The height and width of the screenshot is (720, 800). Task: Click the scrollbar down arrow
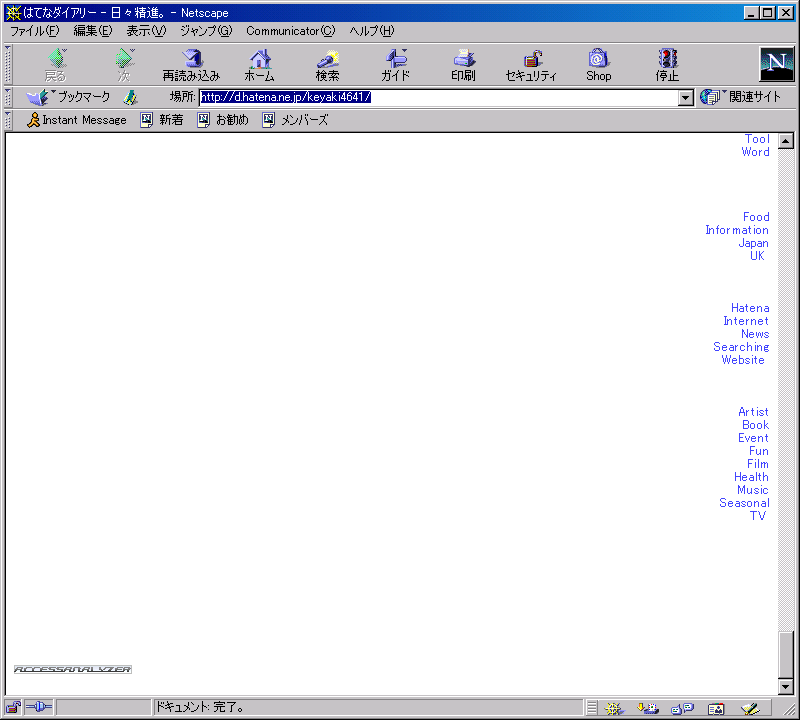click(786, 687)
